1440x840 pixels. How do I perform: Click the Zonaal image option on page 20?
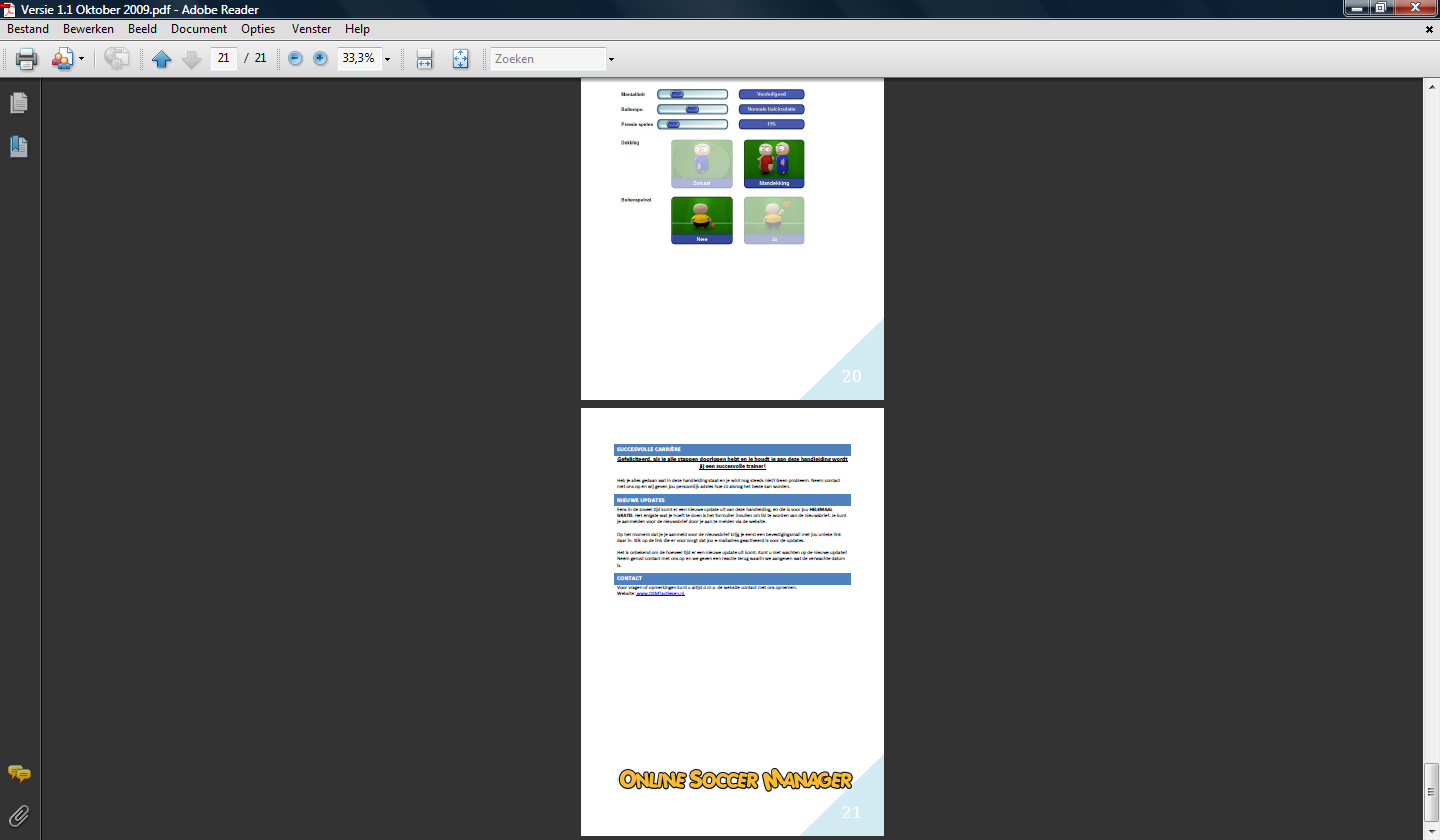701,163
